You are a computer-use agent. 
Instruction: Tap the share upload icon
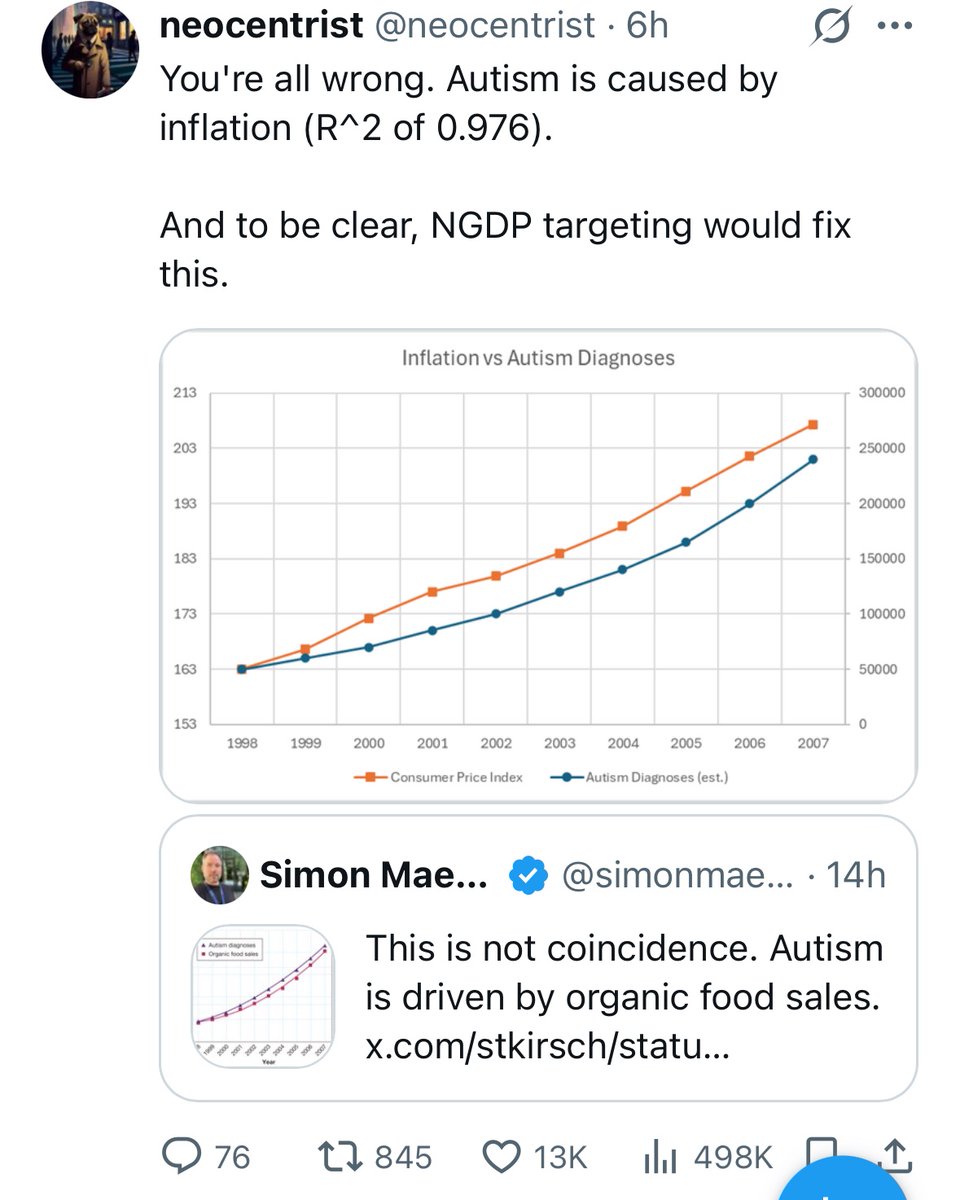coord(893,1155)
